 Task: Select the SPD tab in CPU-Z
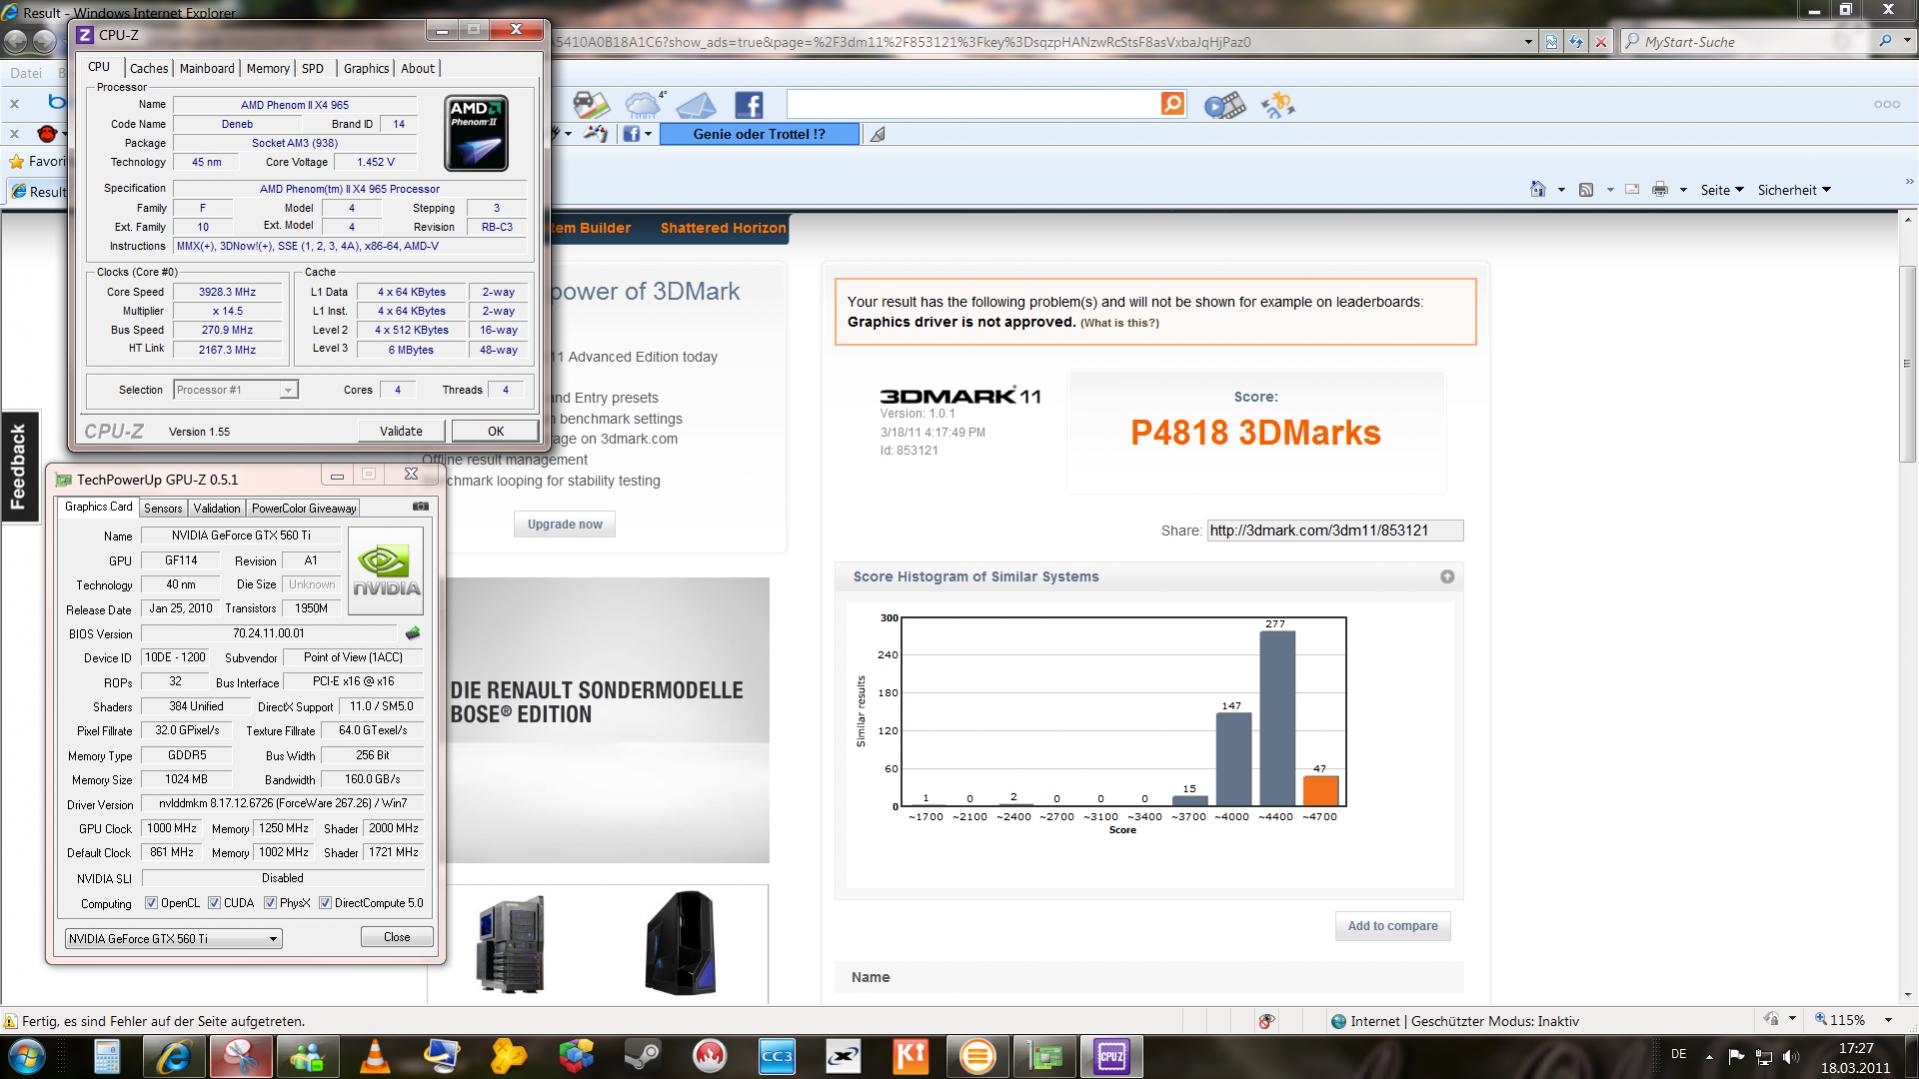[313, 68]
